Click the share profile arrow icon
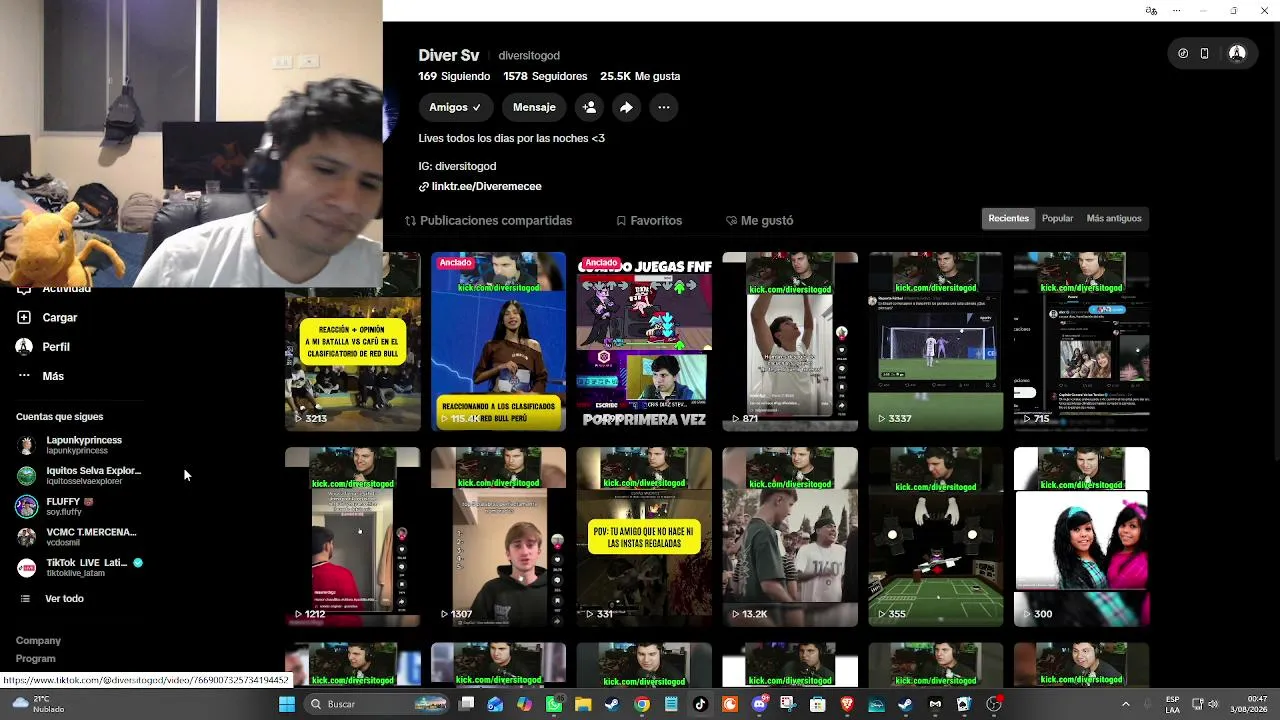The image size is (1280, 720). [x=626, y=107]
